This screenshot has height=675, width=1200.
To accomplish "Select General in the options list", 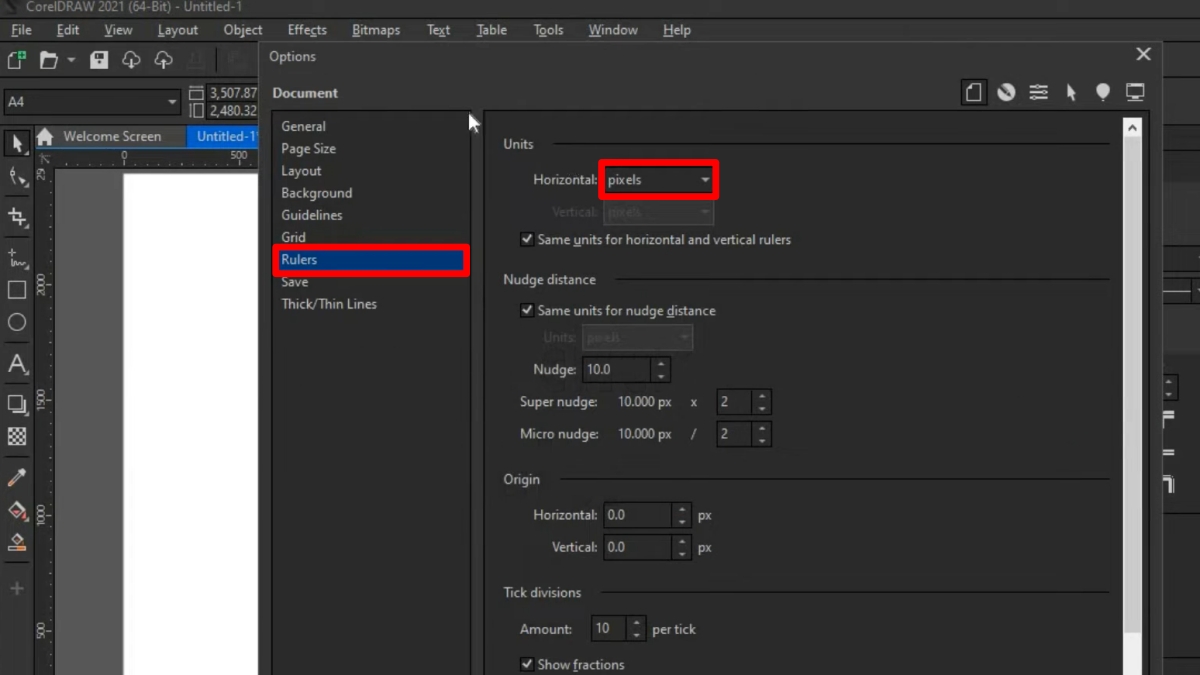I will 303,126.
